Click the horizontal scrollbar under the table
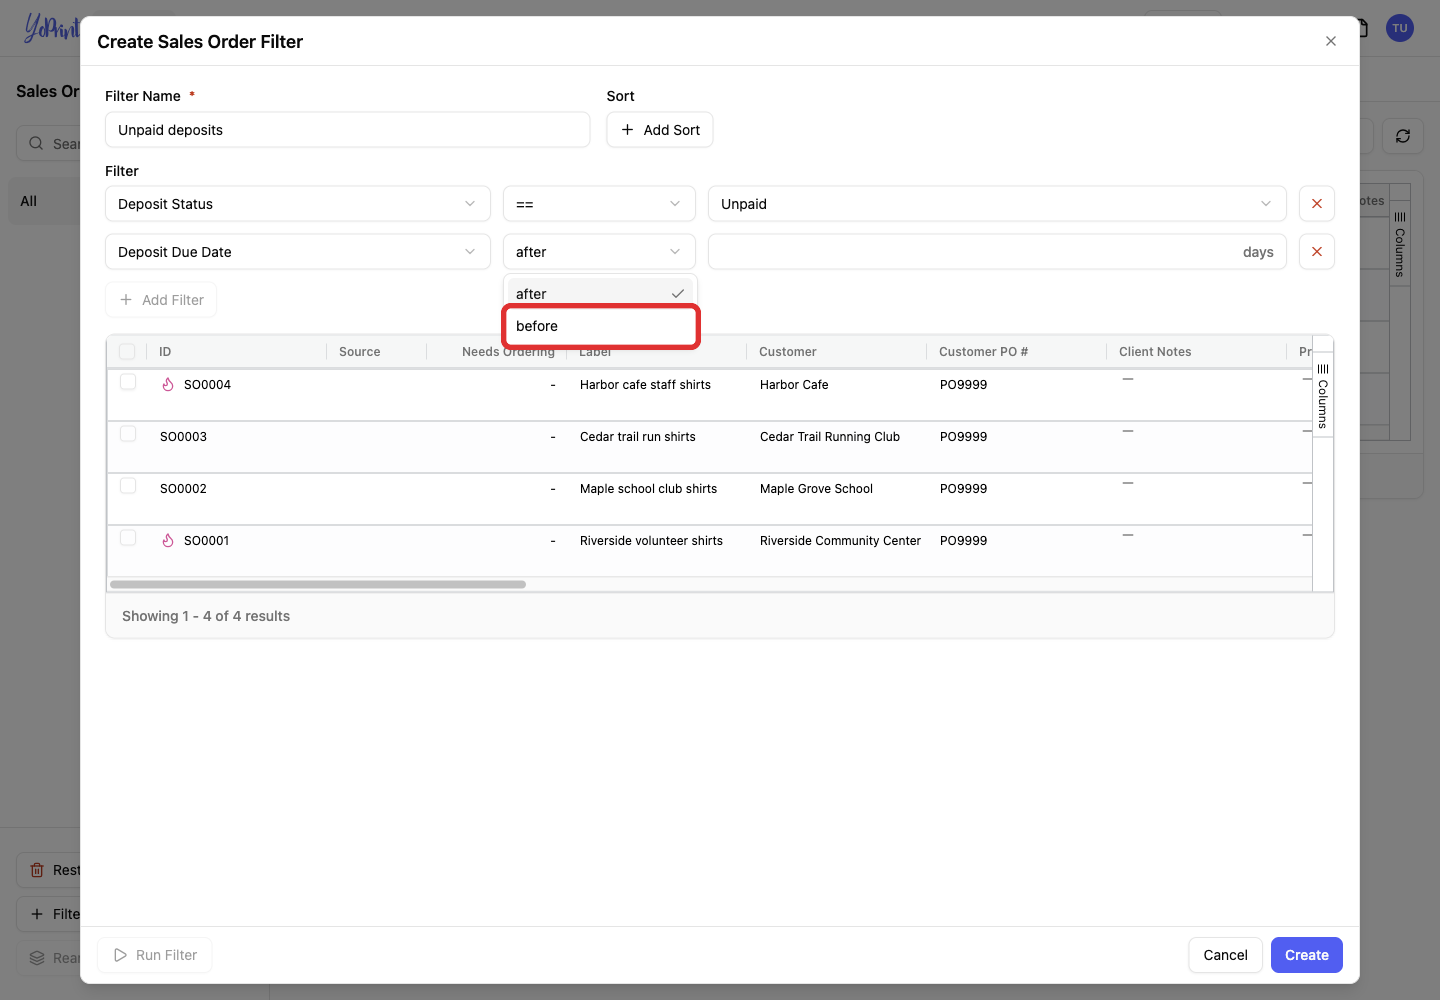The width and height of the screenshot is (1440, 1000). [x=318, y=584]
